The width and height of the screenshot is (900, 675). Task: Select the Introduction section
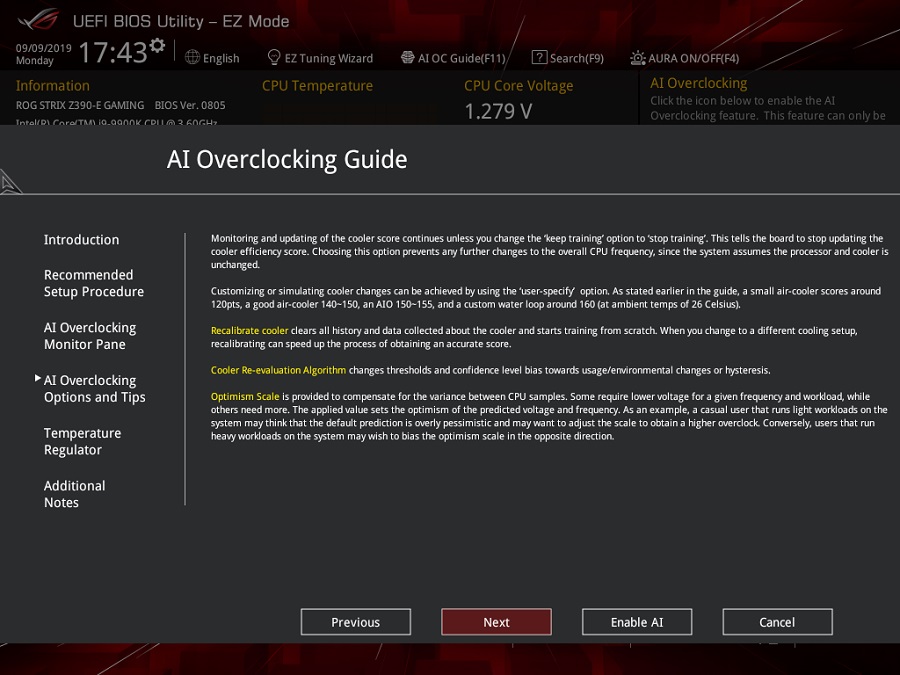point(82,240)
